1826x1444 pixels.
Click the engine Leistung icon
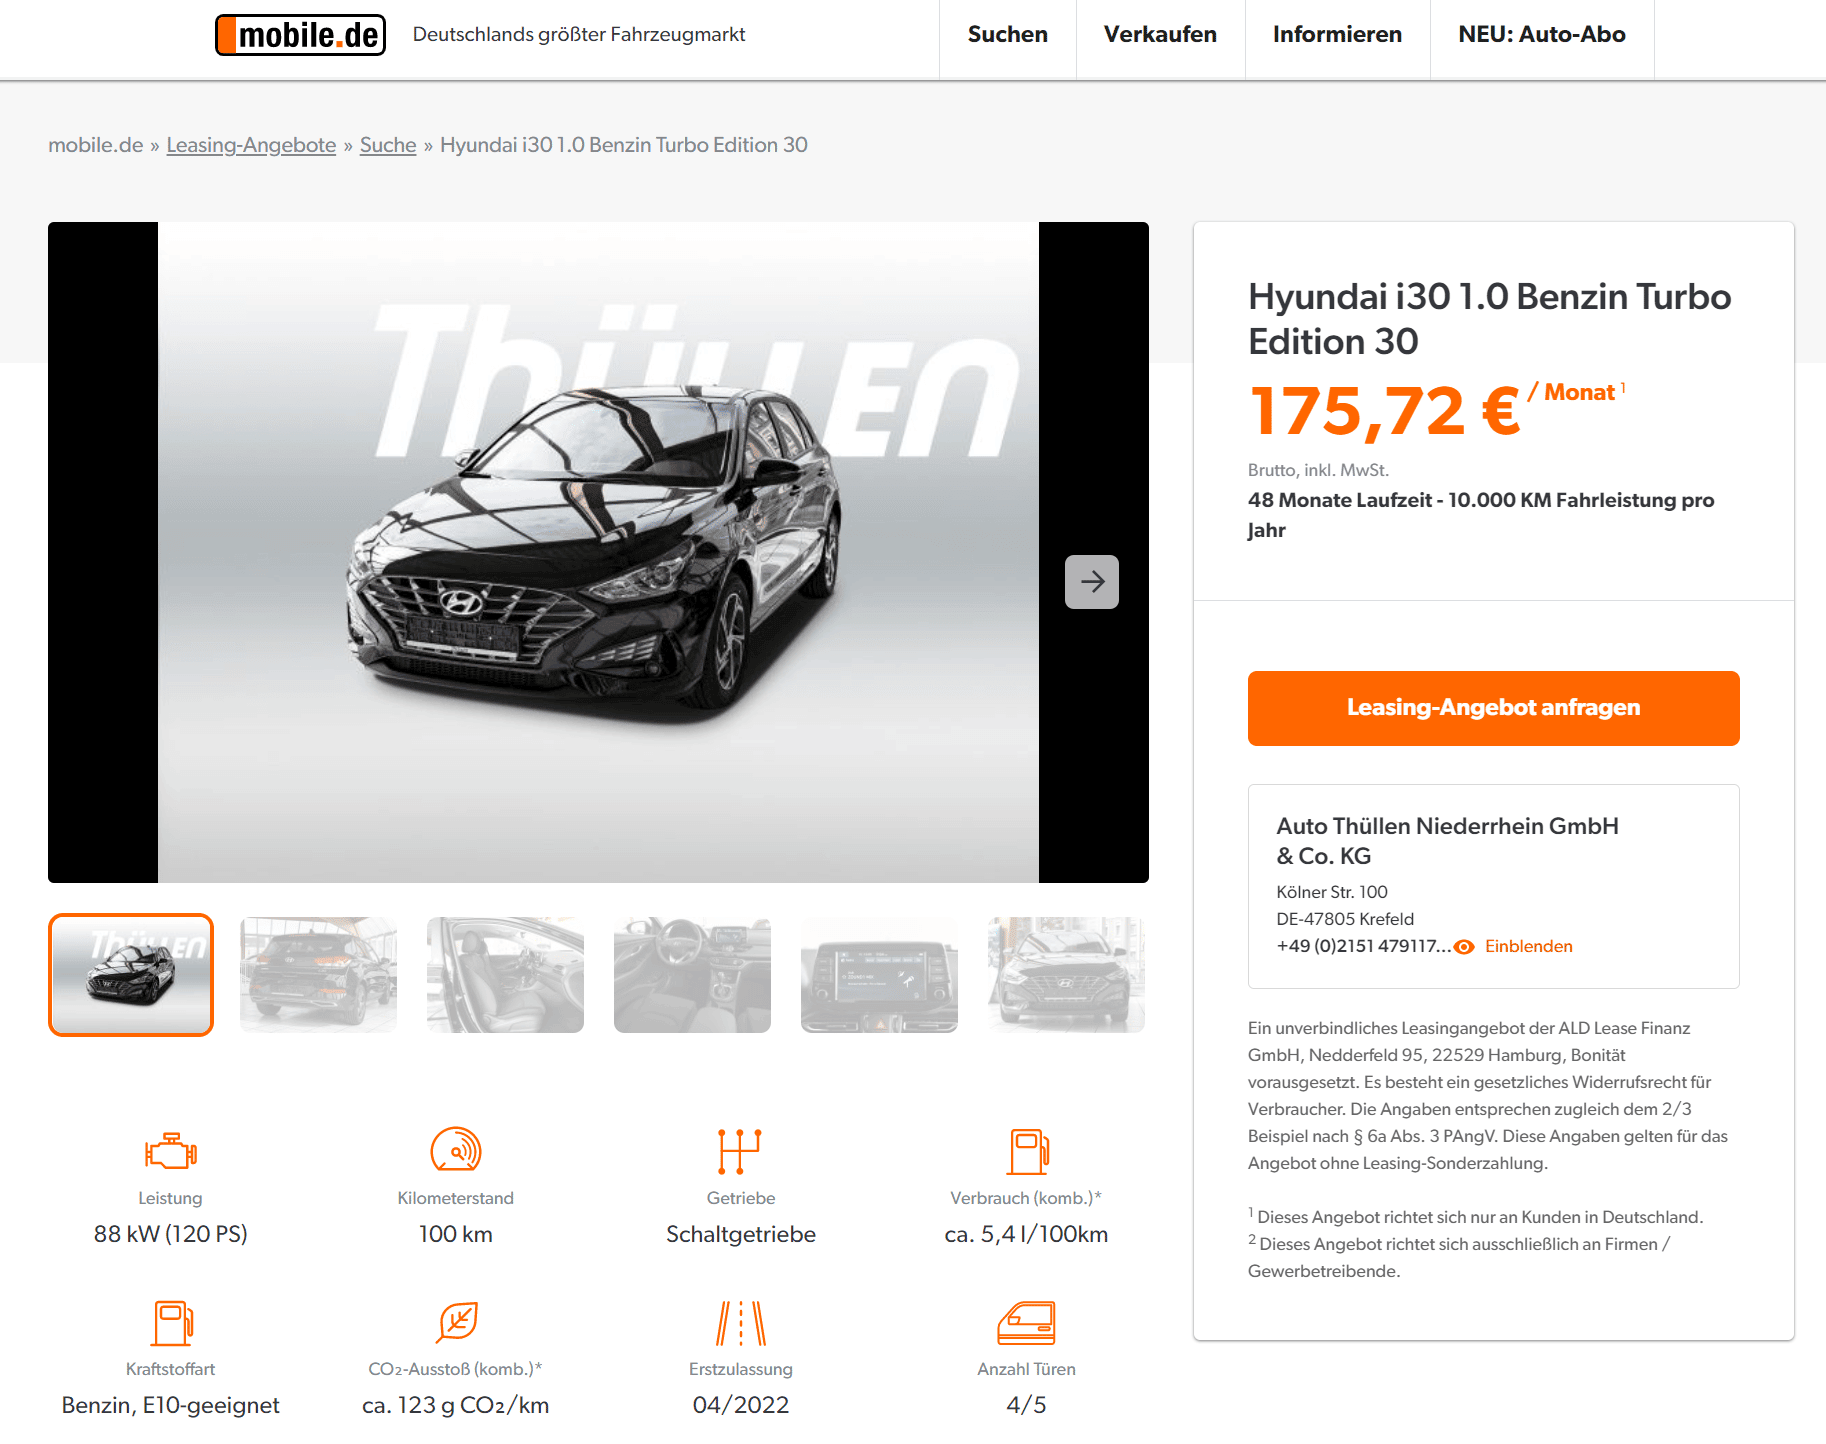click(170, 1151)
